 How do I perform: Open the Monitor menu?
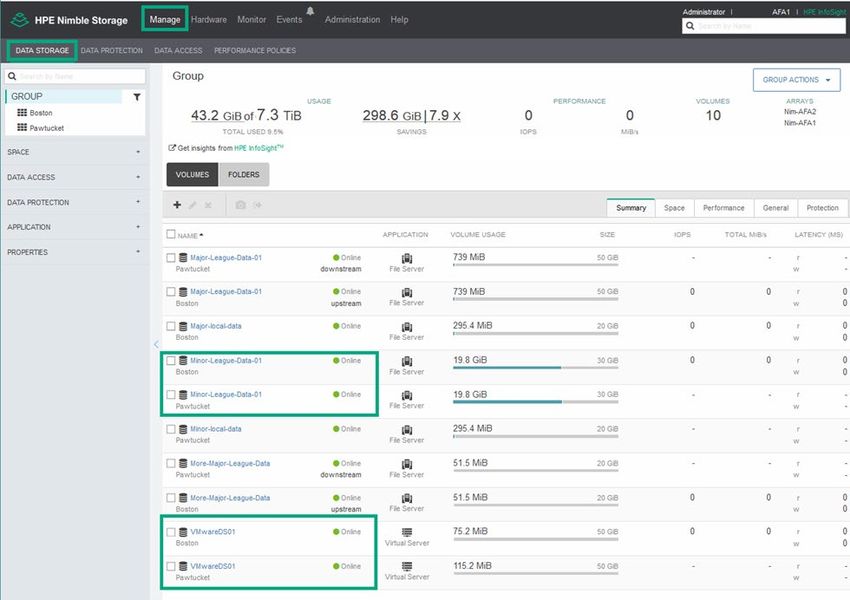(x=252, y=20)
